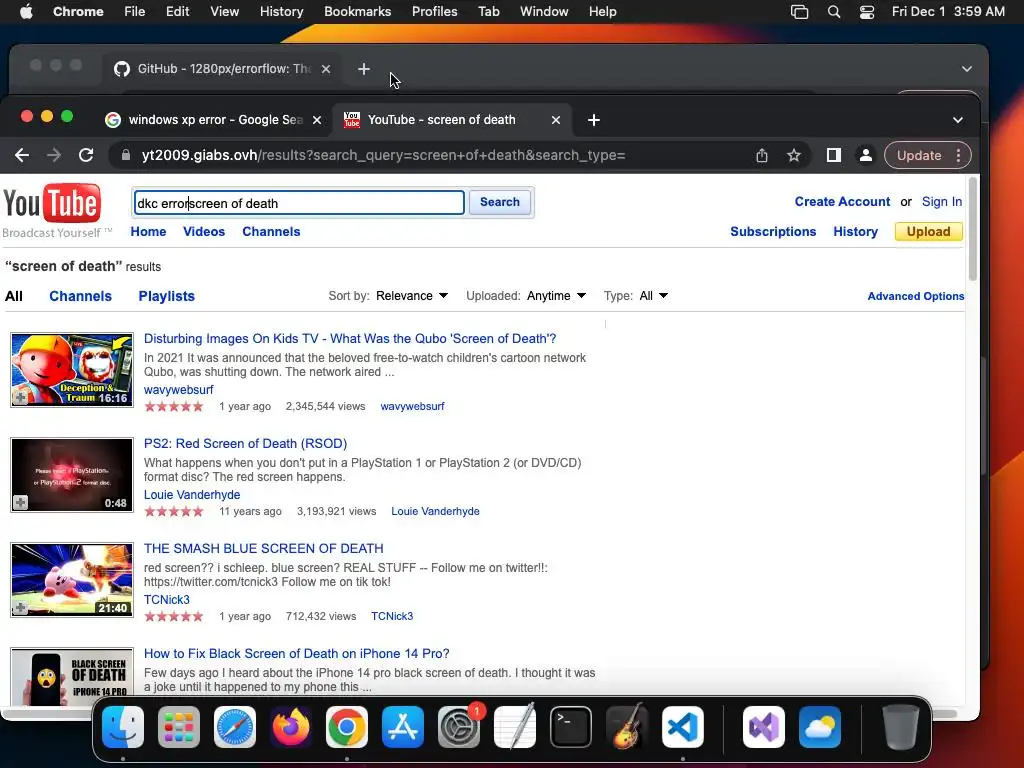Screen dimensions: 1024x768
Task: Open the PS2 Red Screen of Death thumbnail
Action: pos(72,475)
